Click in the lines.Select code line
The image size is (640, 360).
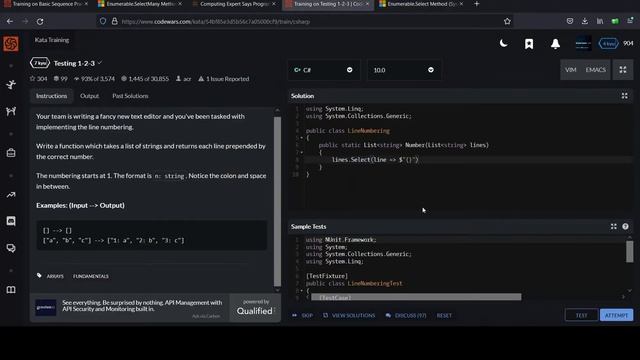pos(468,160)
